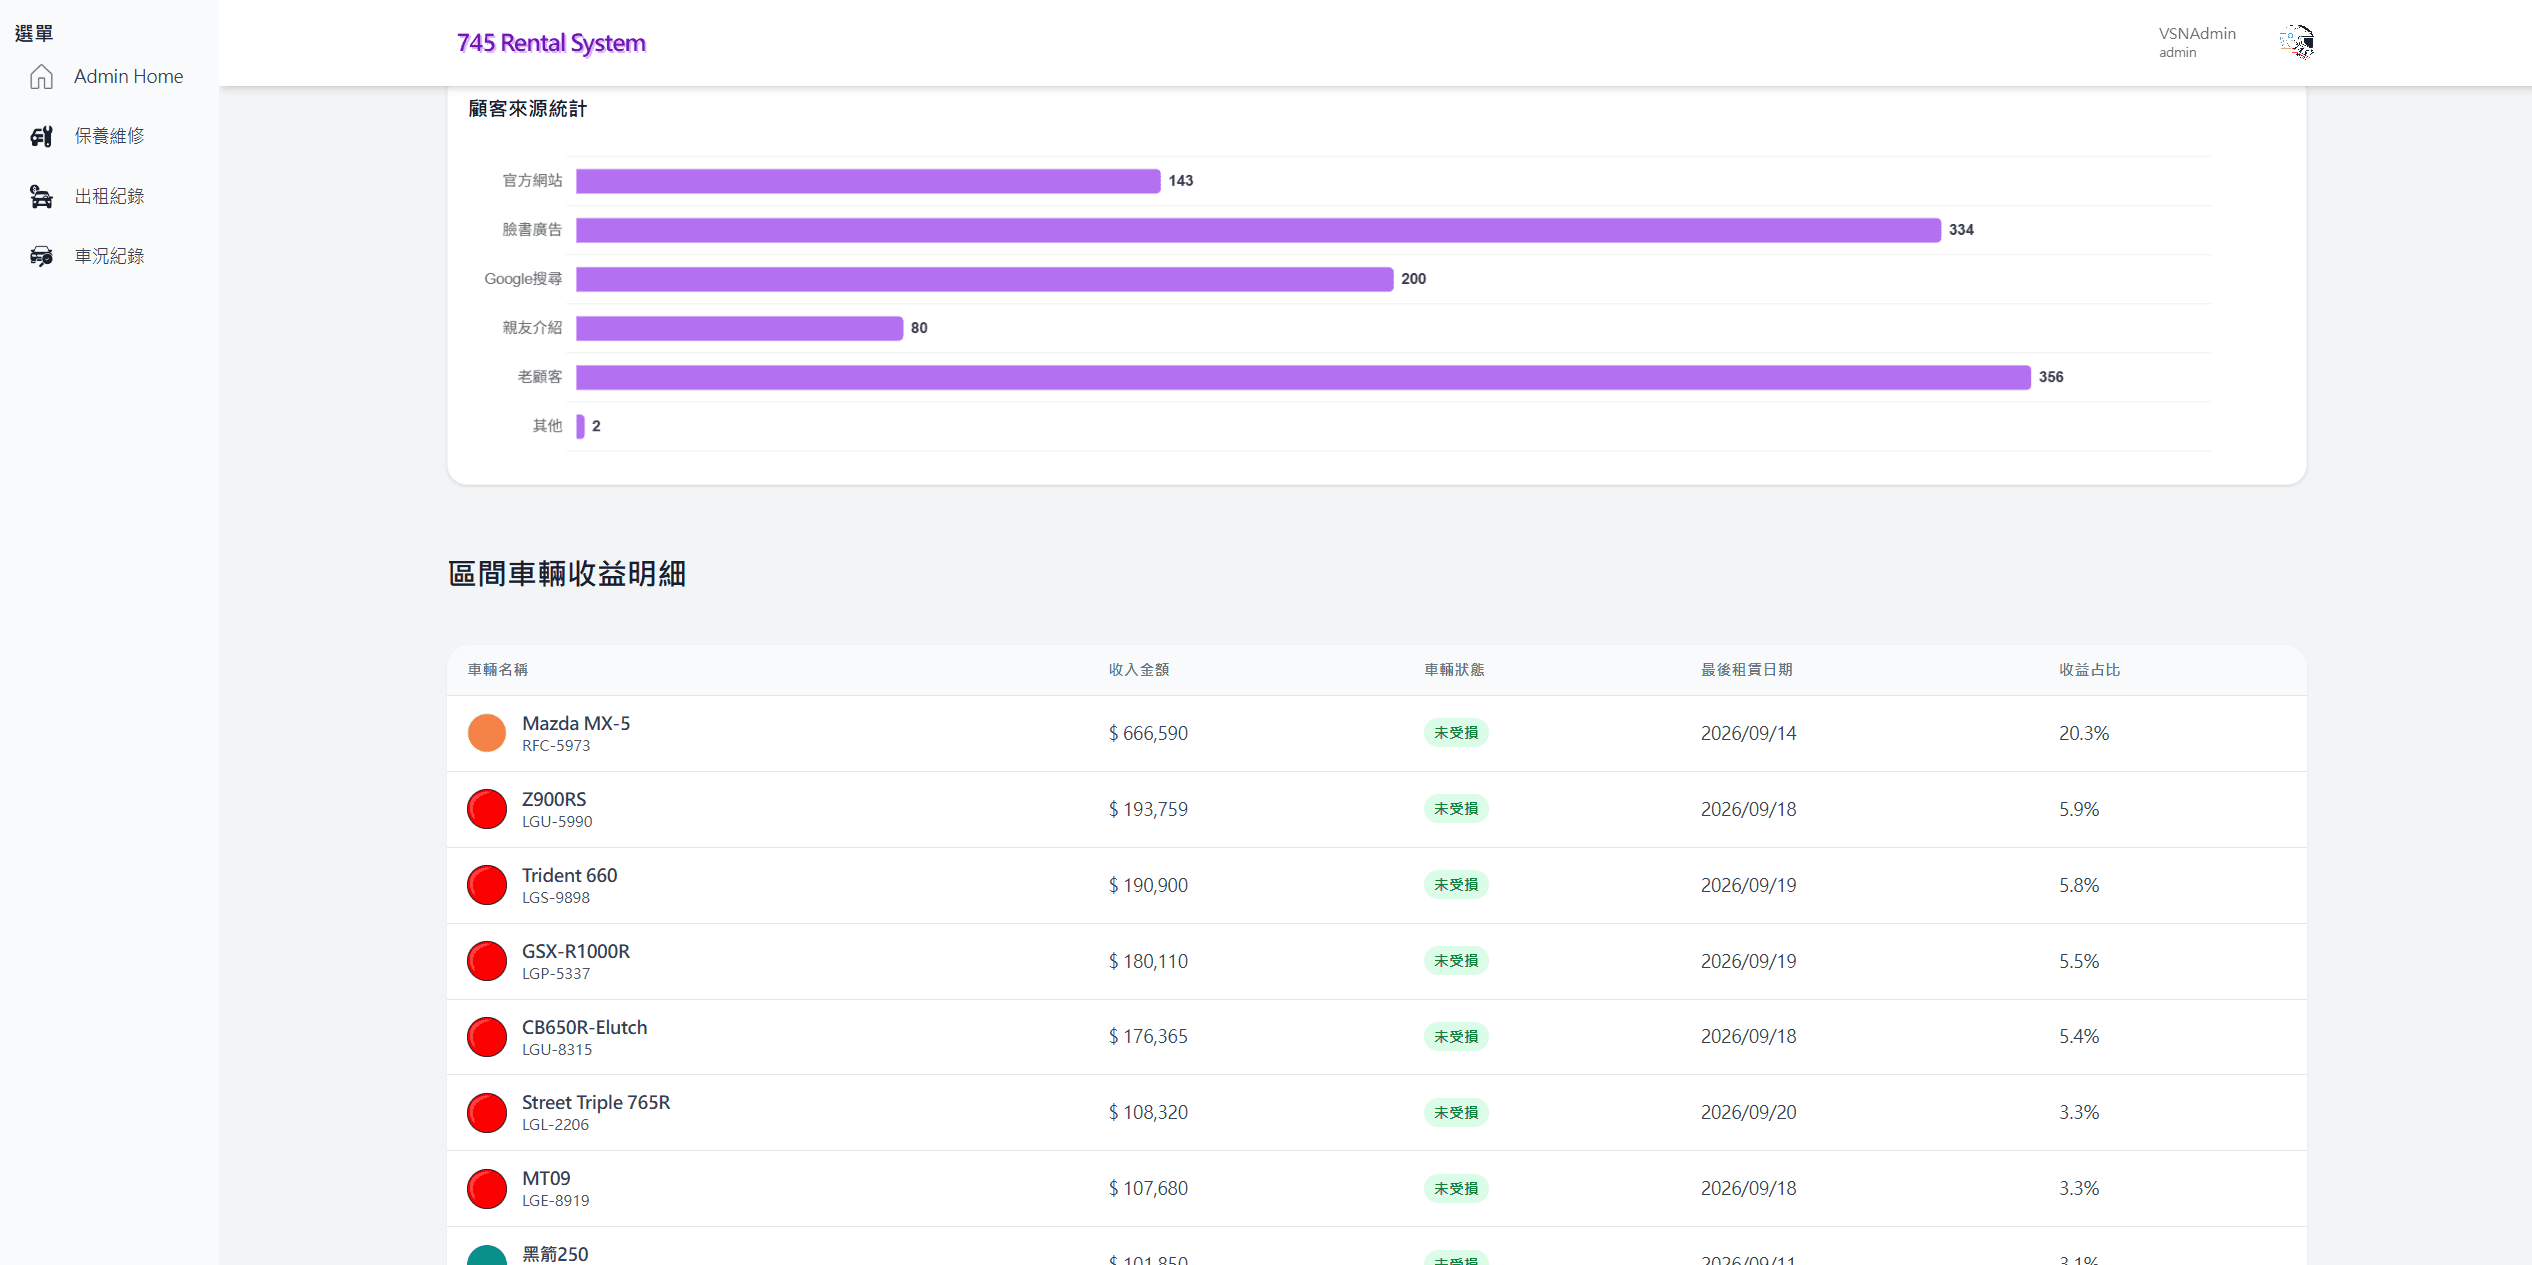This screenshot has height=1265, width=2532.
Task: Click the 車況紀錄 car condition icon
Action: (x=41, y=256)
